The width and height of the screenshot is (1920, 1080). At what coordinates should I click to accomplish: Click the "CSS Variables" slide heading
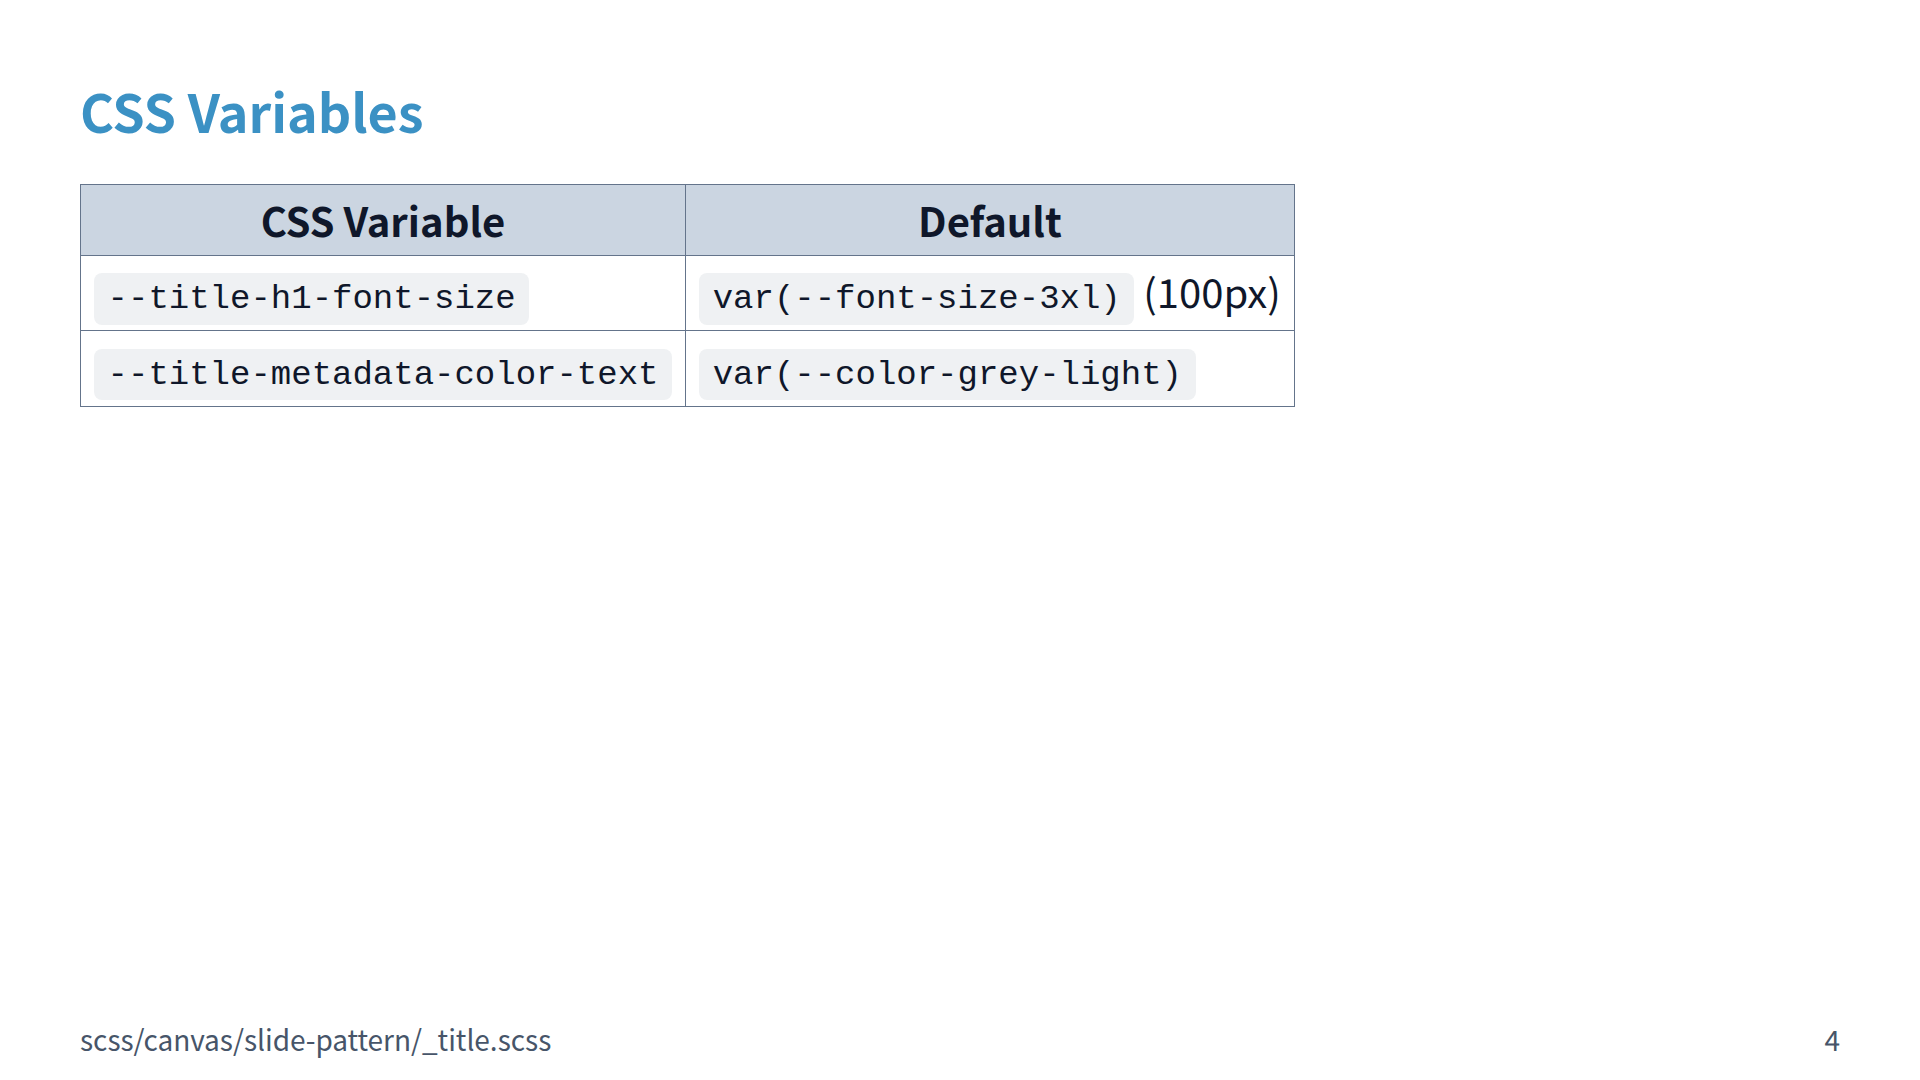[251, 114]
